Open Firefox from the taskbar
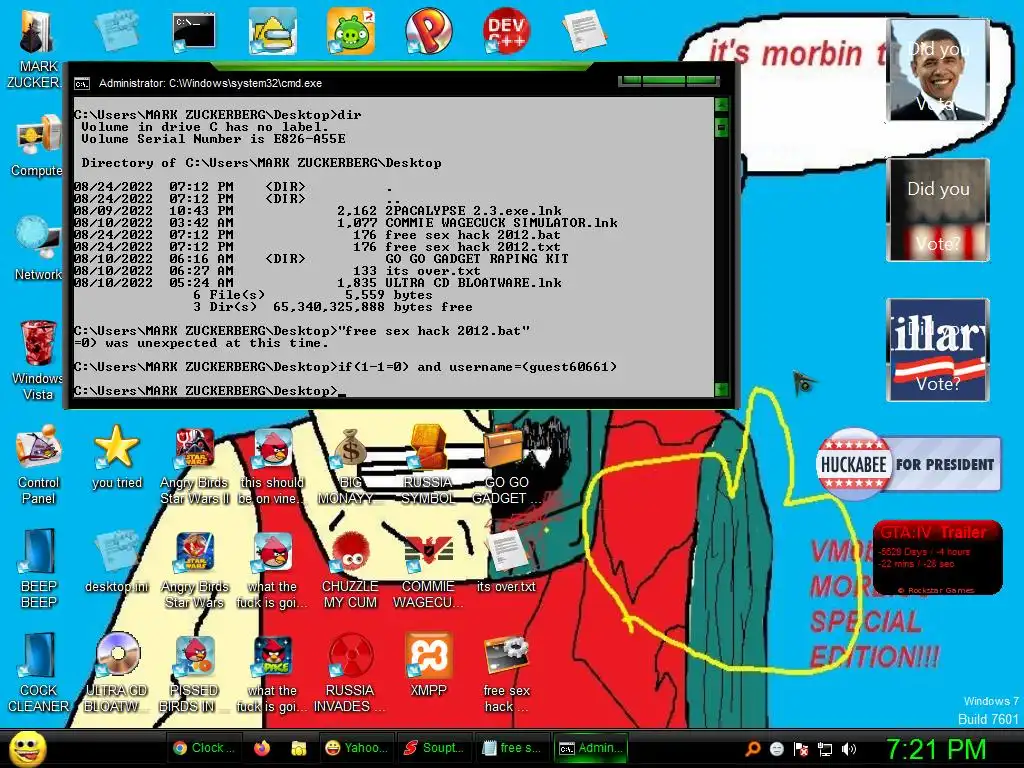This screenshot has width=1024, height=768. point(262,748)
